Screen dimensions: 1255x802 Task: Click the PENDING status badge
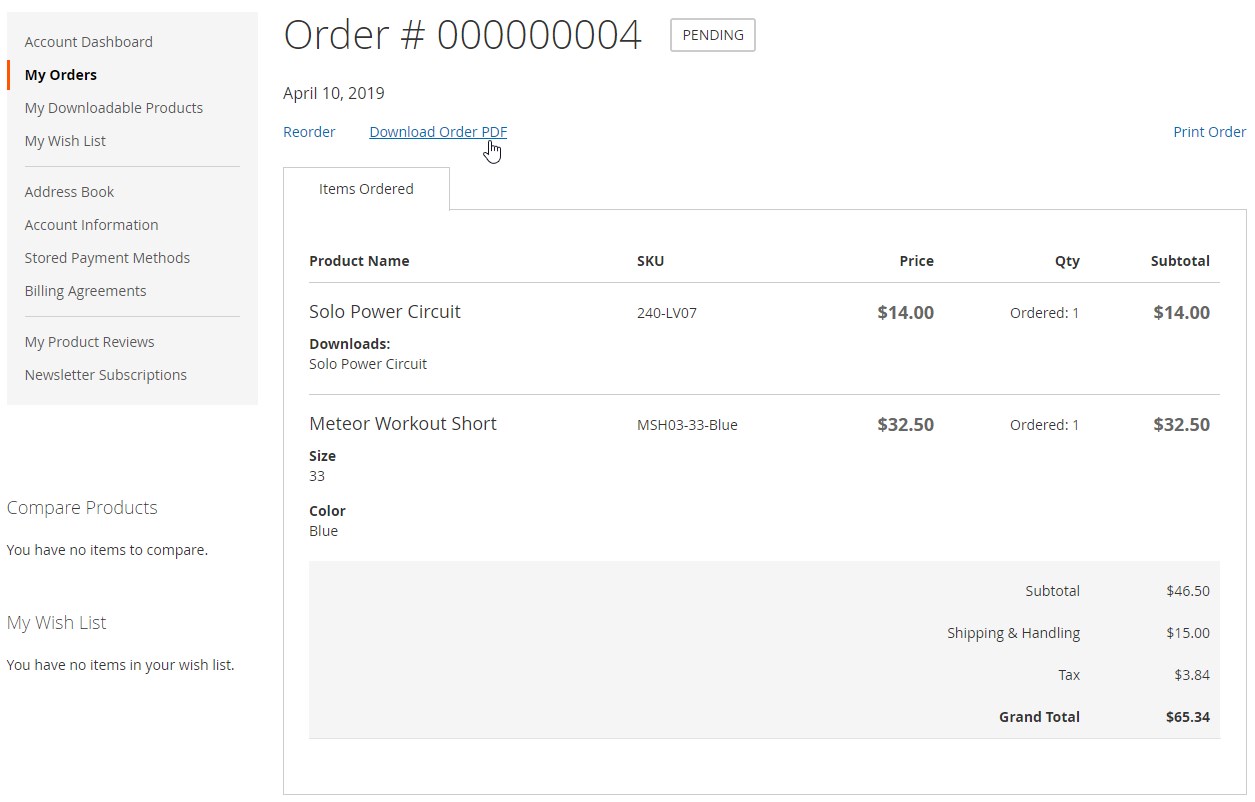tap(712, 35)
